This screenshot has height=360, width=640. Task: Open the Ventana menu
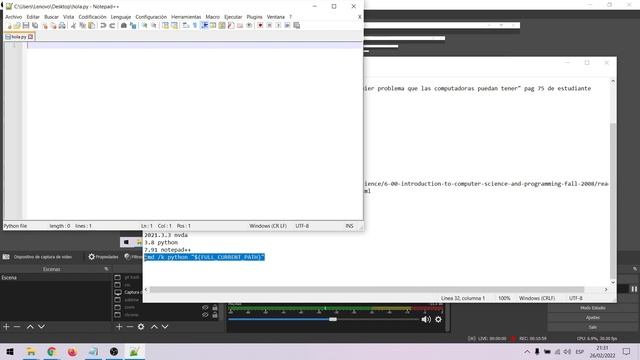(x=276, y=17)
